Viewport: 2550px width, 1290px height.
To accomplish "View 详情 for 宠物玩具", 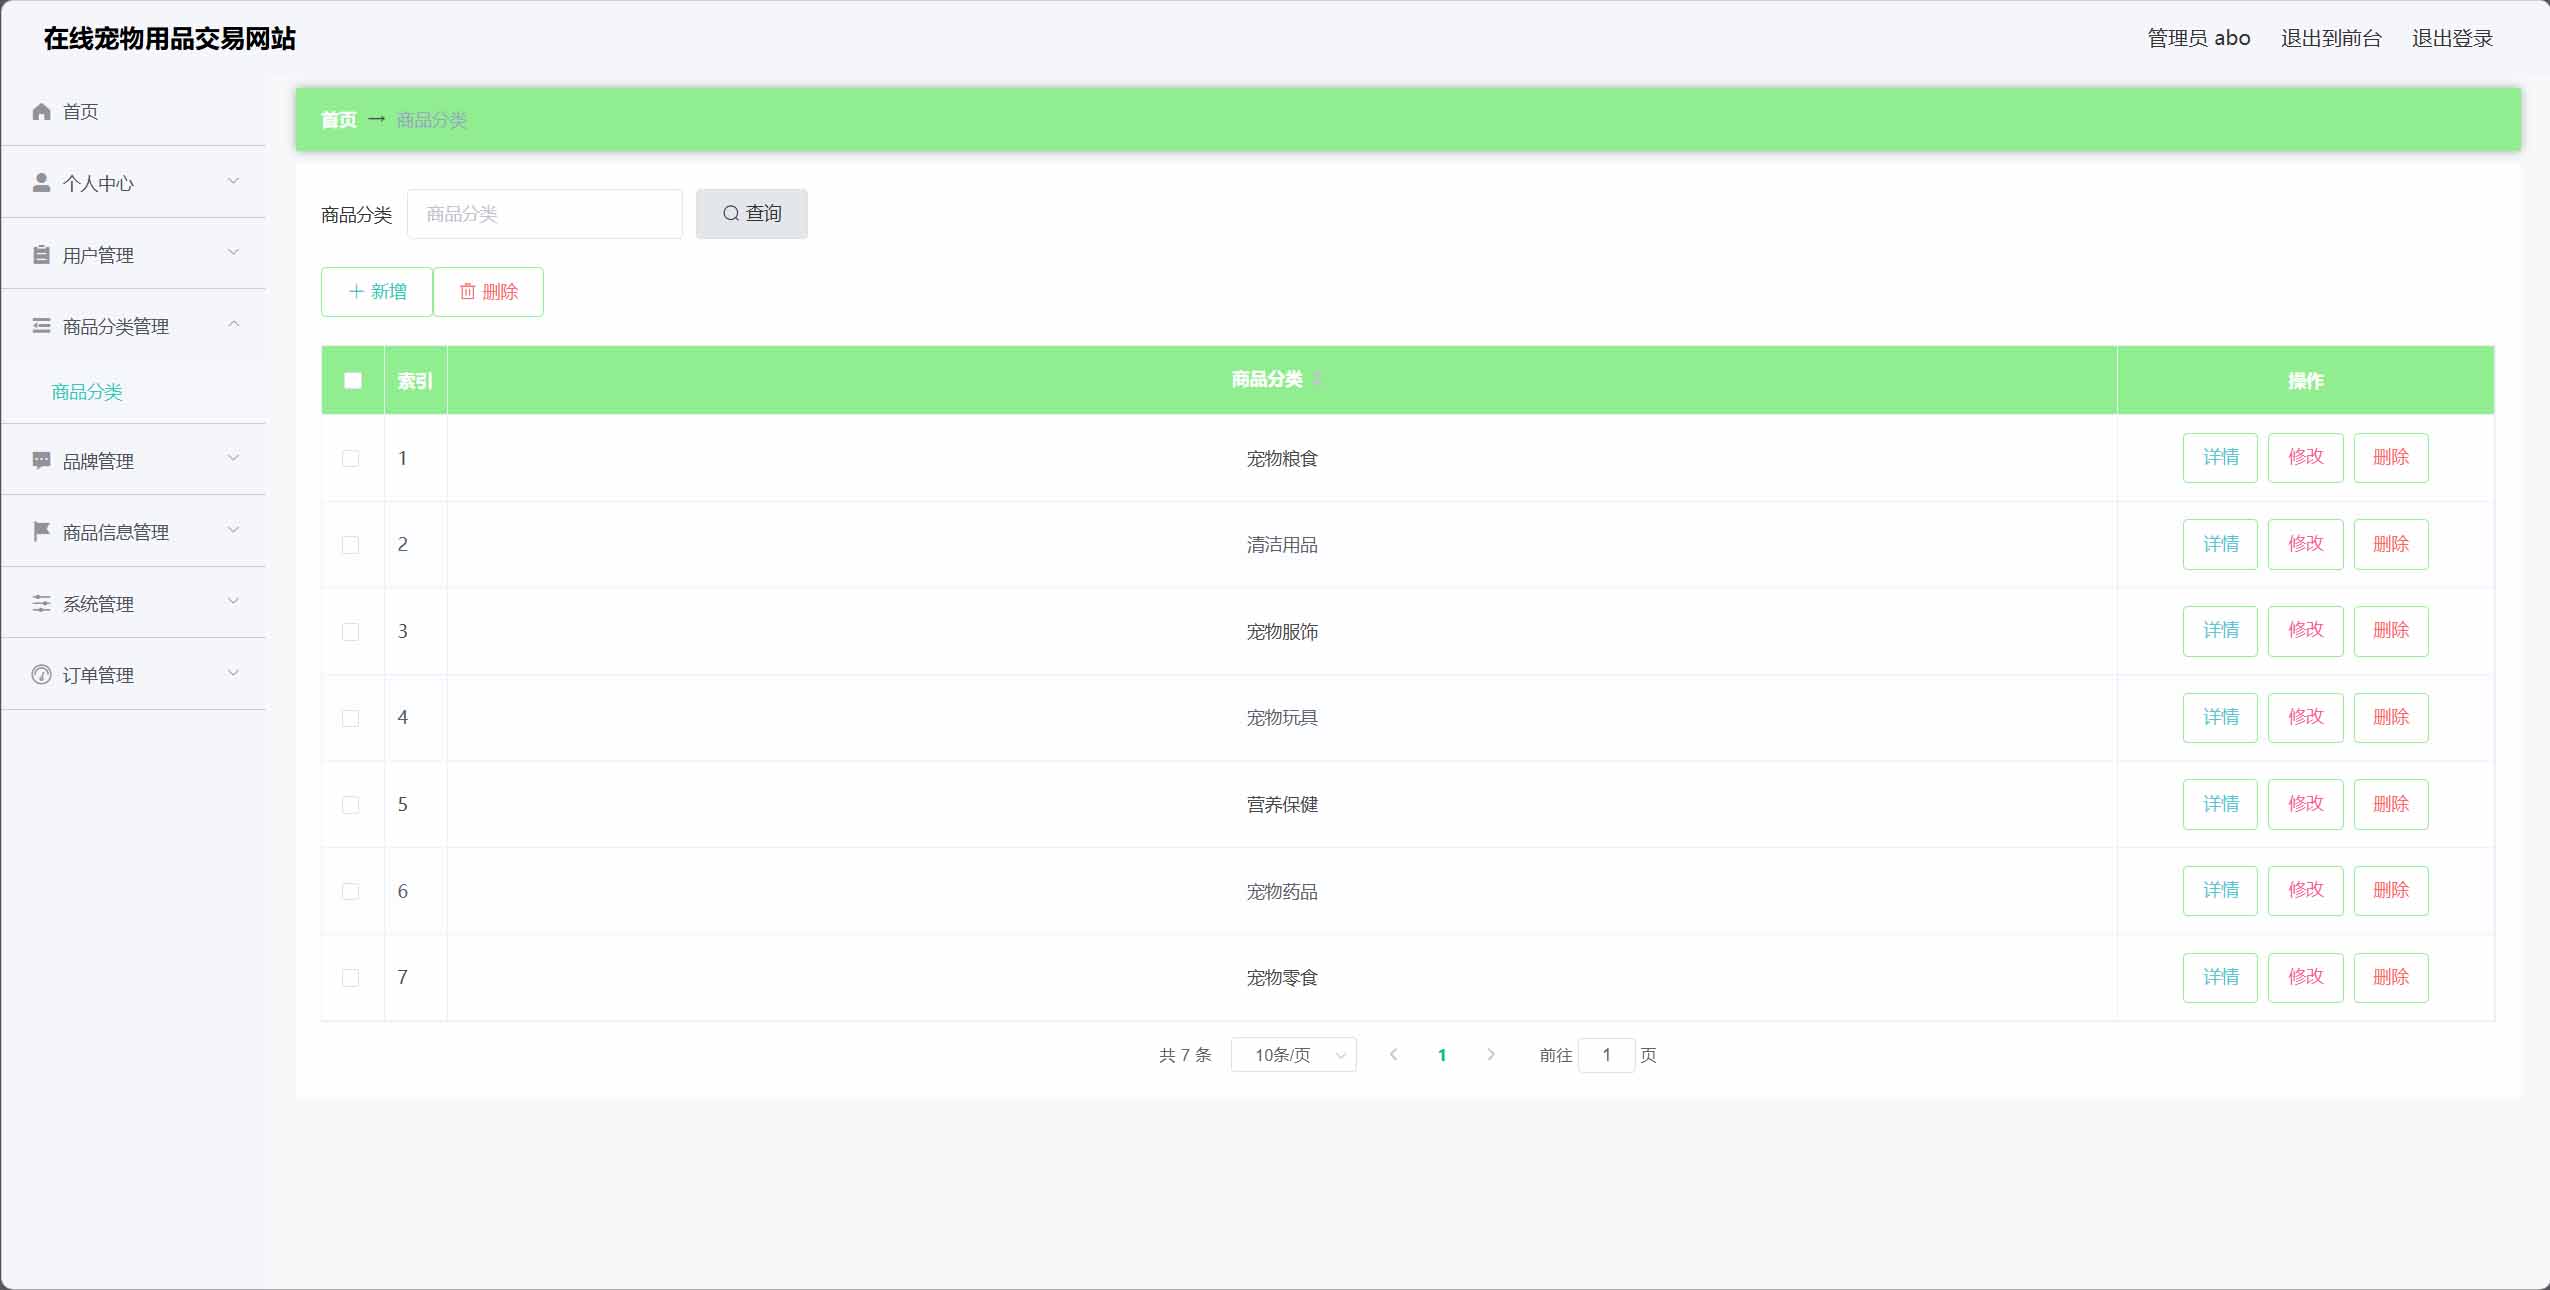I will pyautogui.click(x=2220, y=718).
